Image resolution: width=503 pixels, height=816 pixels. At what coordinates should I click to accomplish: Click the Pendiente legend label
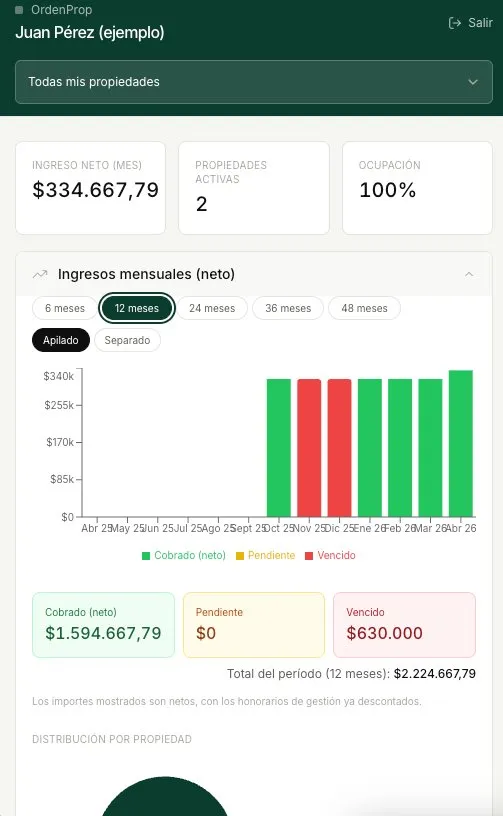pos(272,556)
